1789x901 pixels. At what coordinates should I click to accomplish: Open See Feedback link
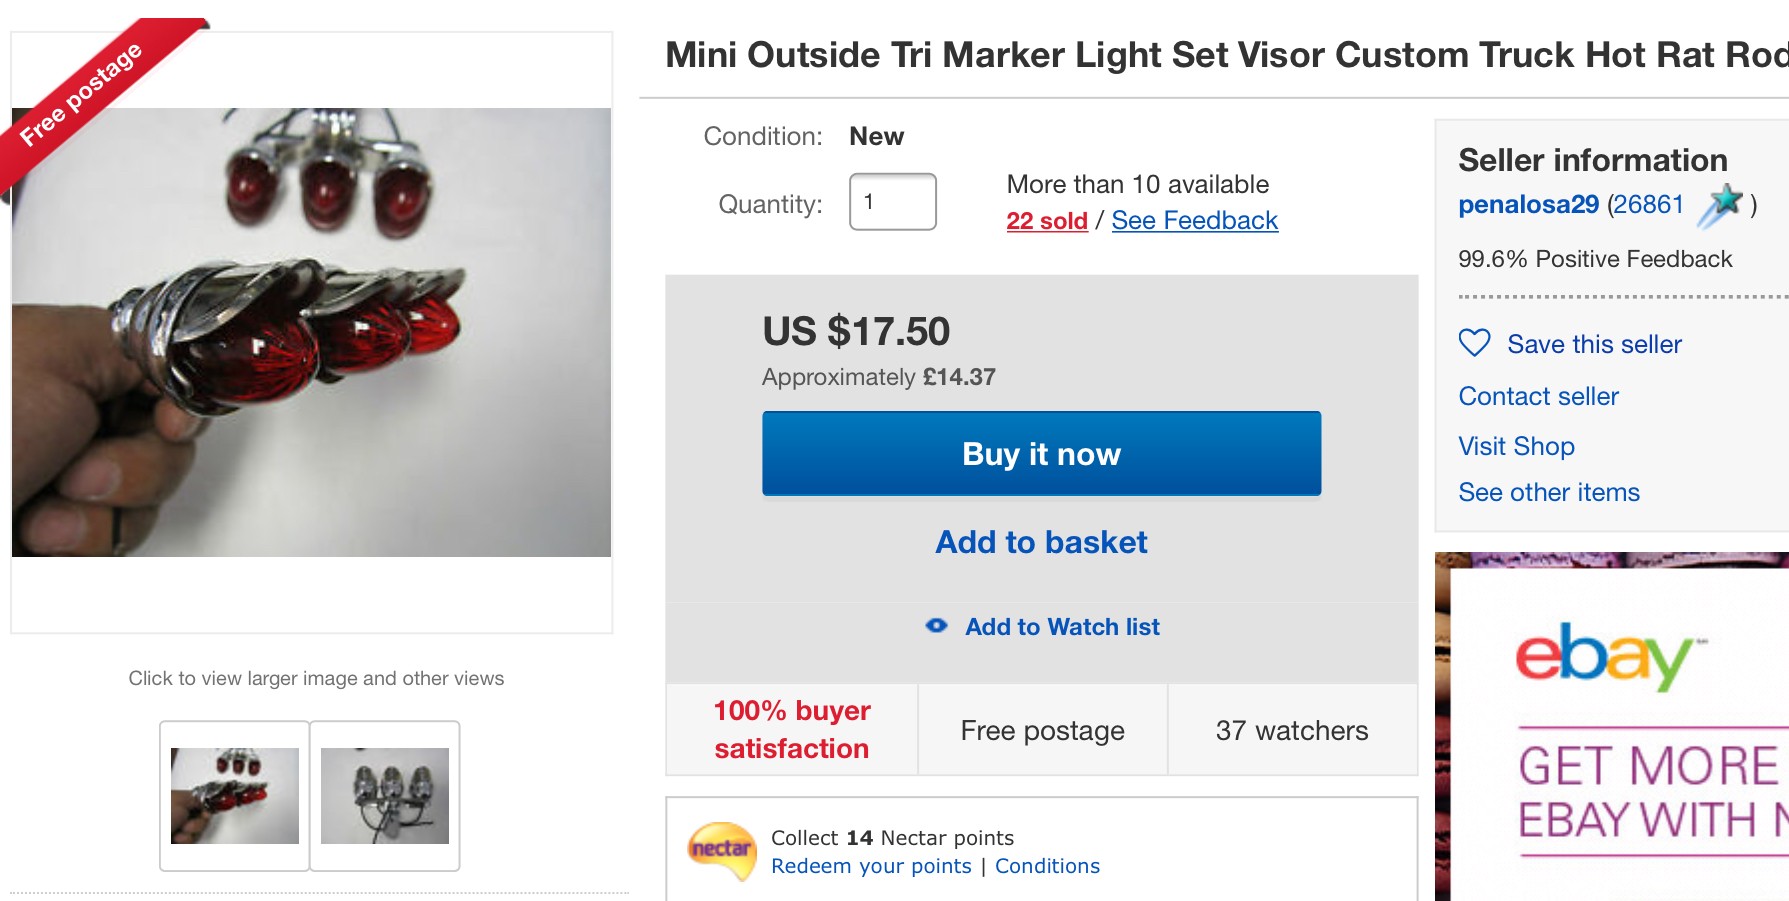coord(1194,221)
